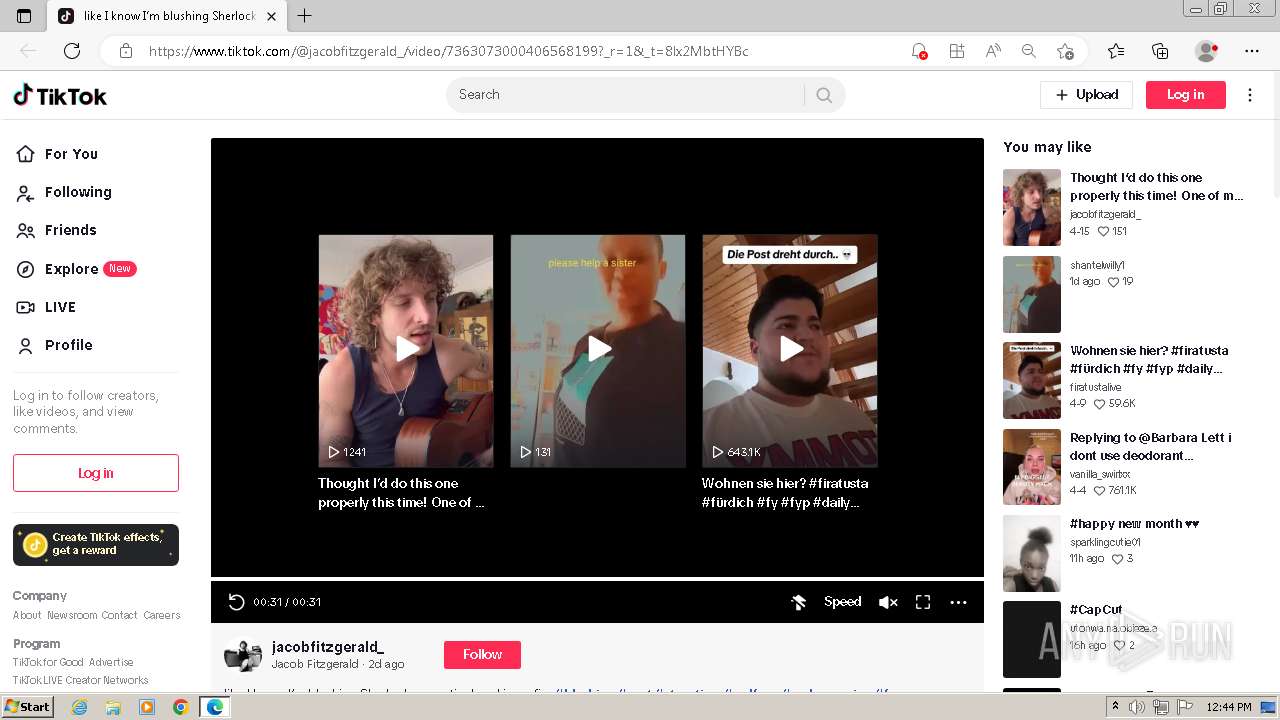Screen dimensions: 1280x720
Task: Launch Internet Explorer from the taskbar
Action: [80, 707]
